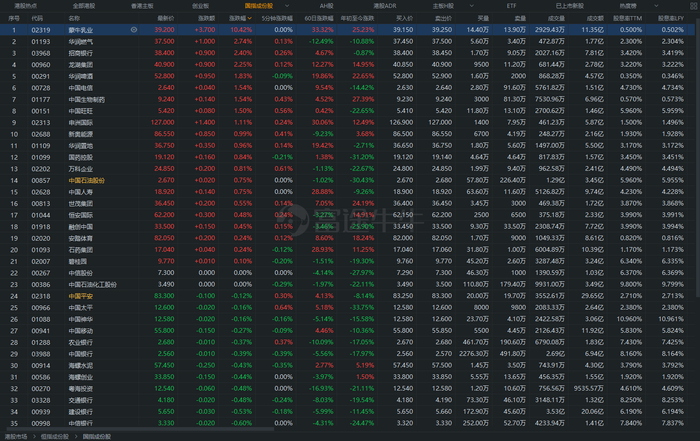Switch to the 港股热点 tab
The width and height of the screenshot is (700, 441).
(25, 6)
